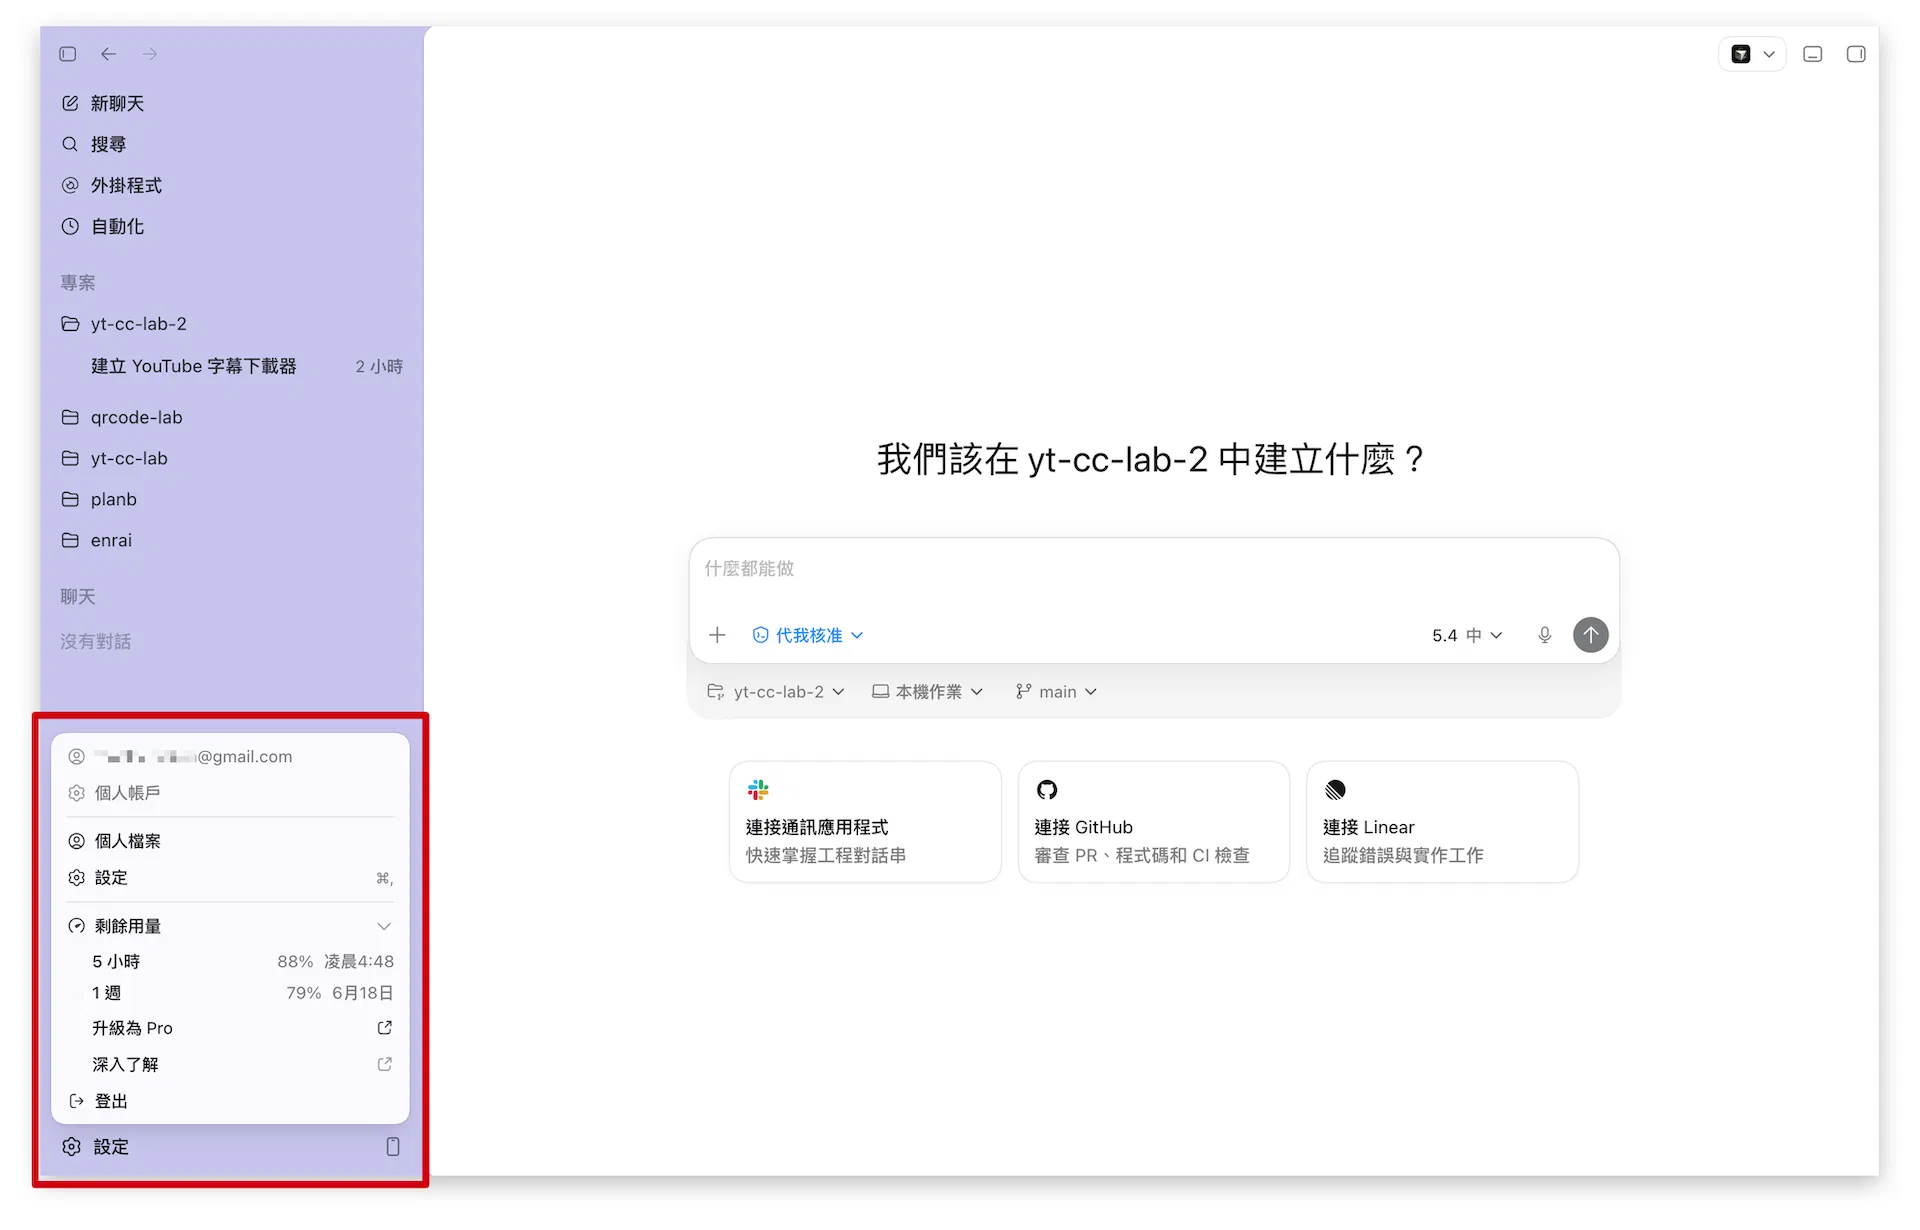Open the 代我核准 approval dropdown
Screen dimensions: 1920x1230
pos(807,635)
